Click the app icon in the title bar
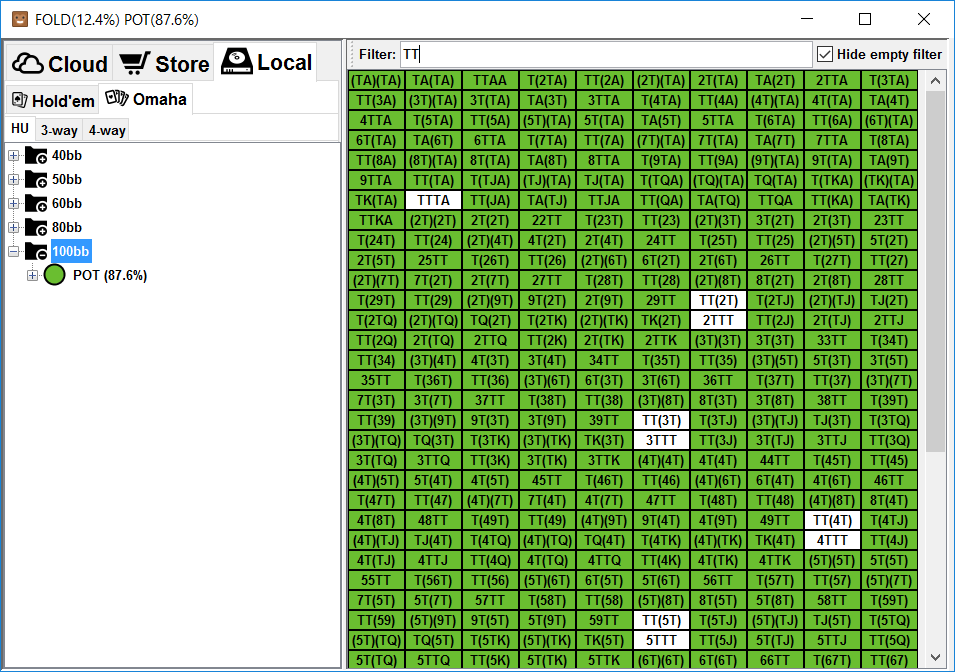This screenshot has height=672, width=955. pos(20,19)
